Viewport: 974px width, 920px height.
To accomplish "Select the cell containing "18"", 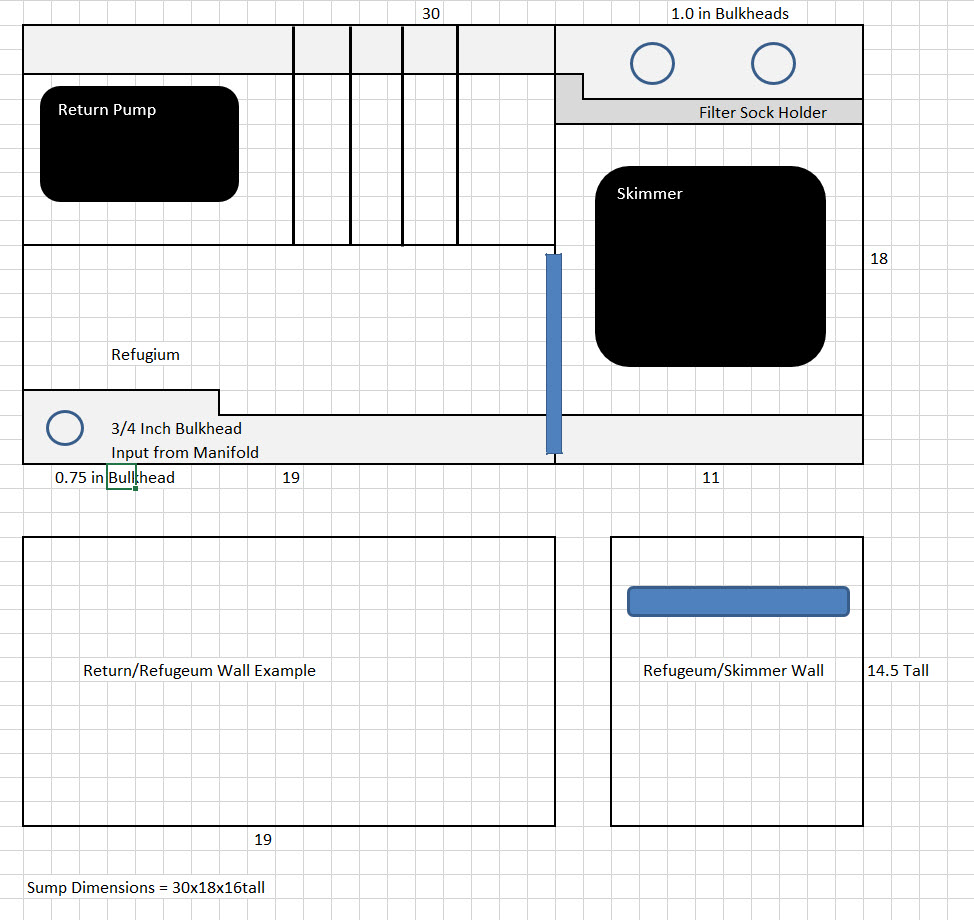I will [878, 259].
